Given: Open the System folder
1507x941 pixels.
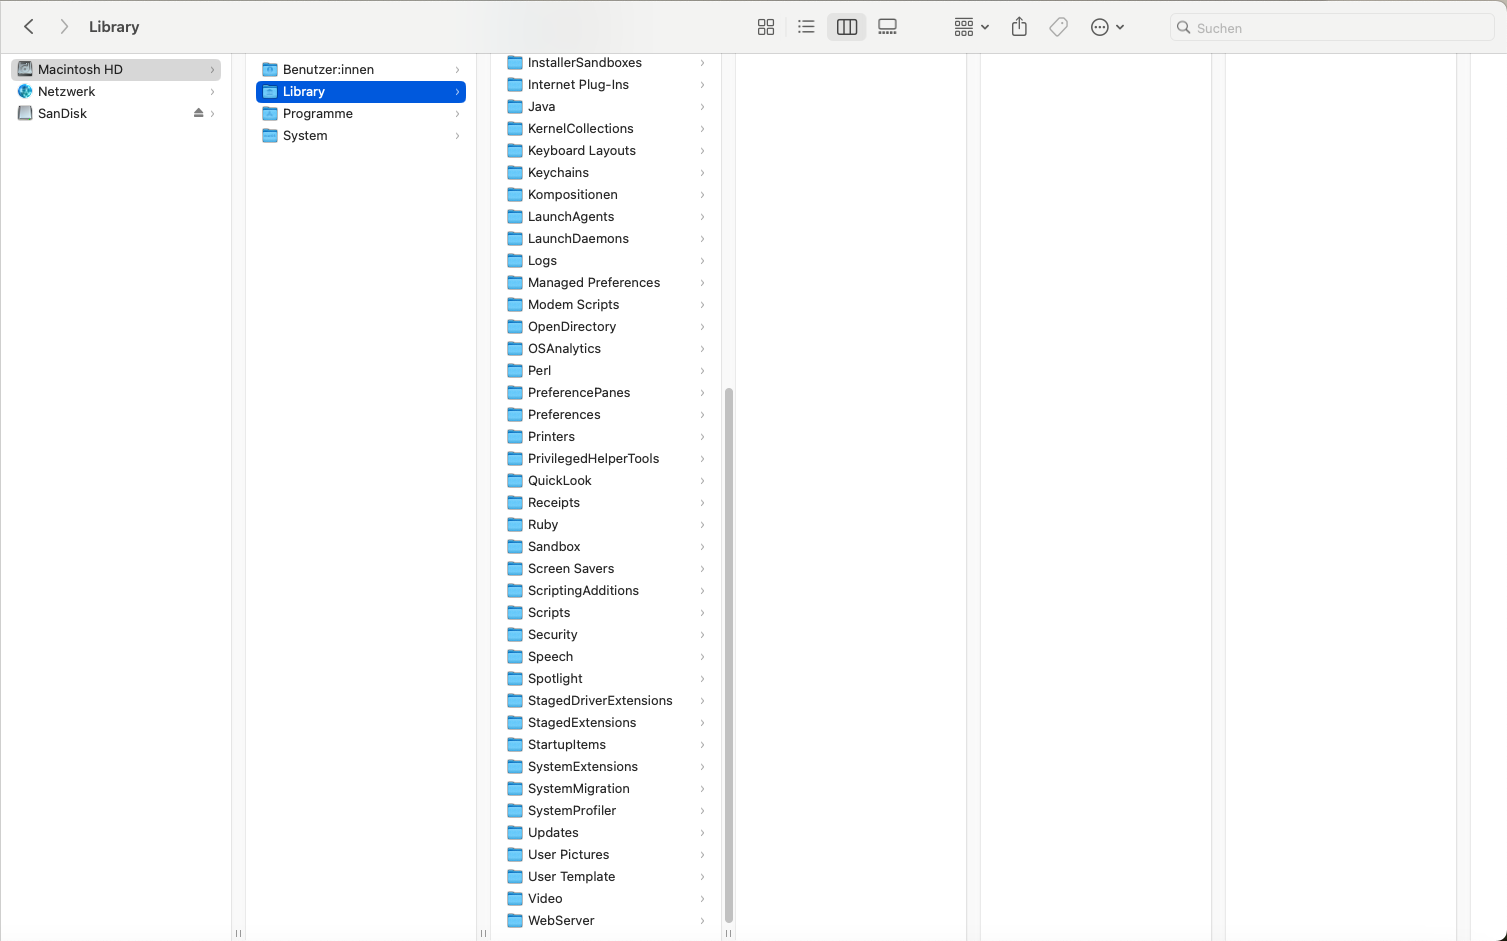Looking at the screenshot, I should [361, 135].
